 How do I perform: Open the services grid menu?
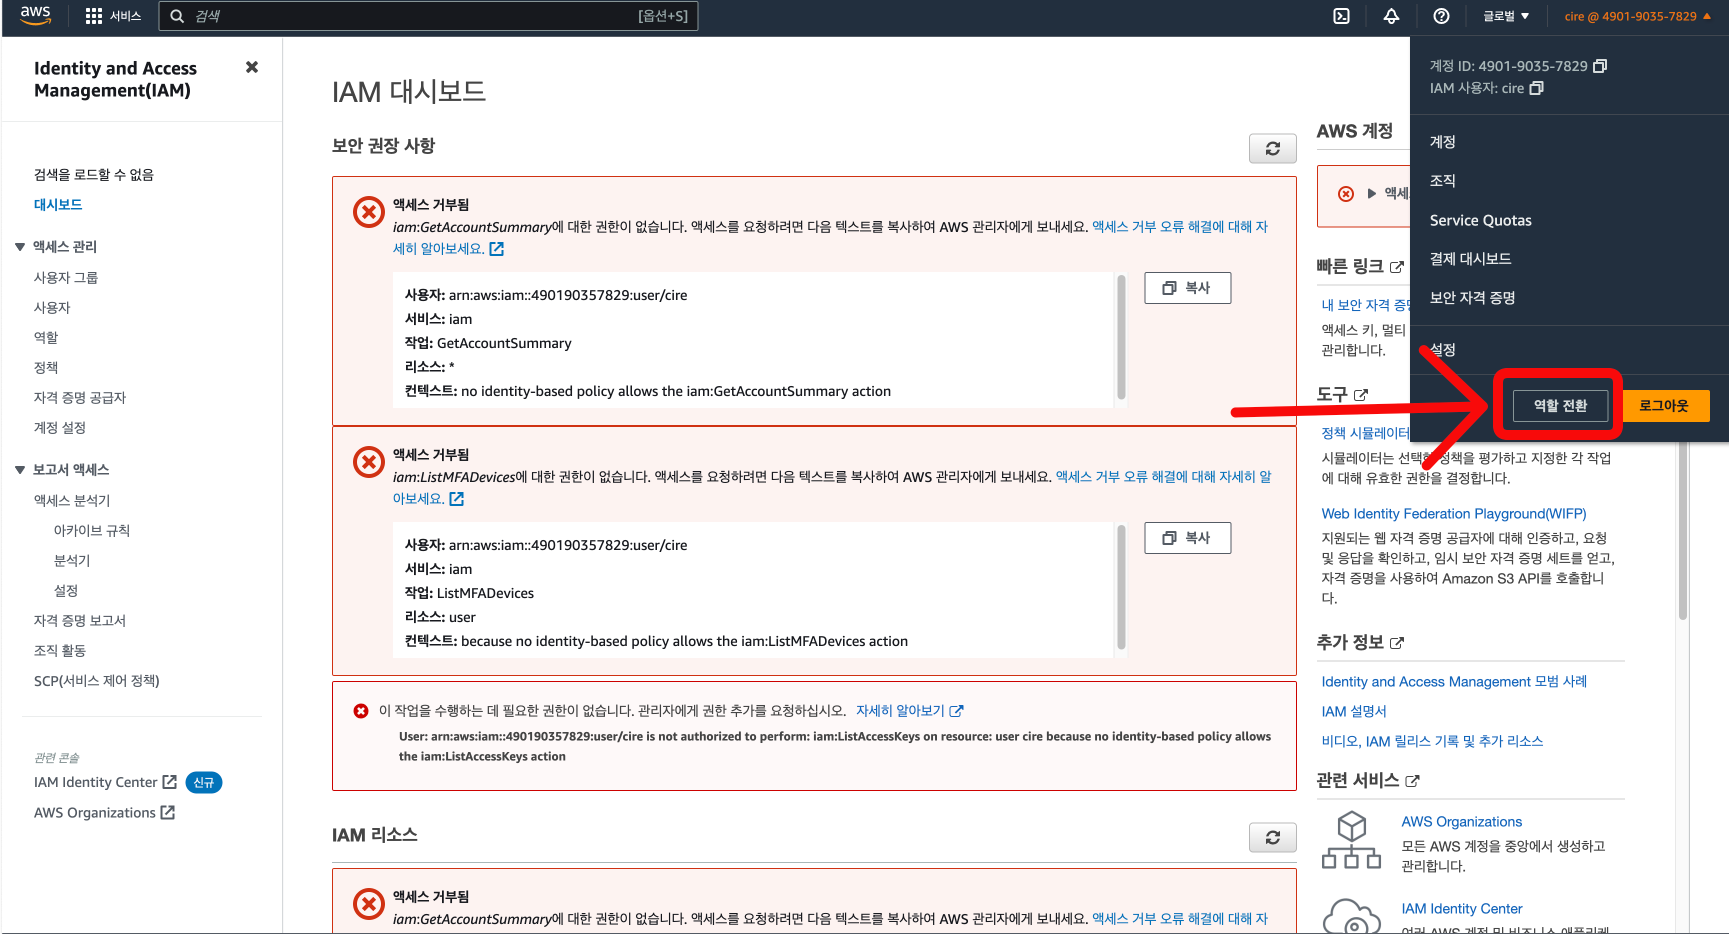[94, 16]
